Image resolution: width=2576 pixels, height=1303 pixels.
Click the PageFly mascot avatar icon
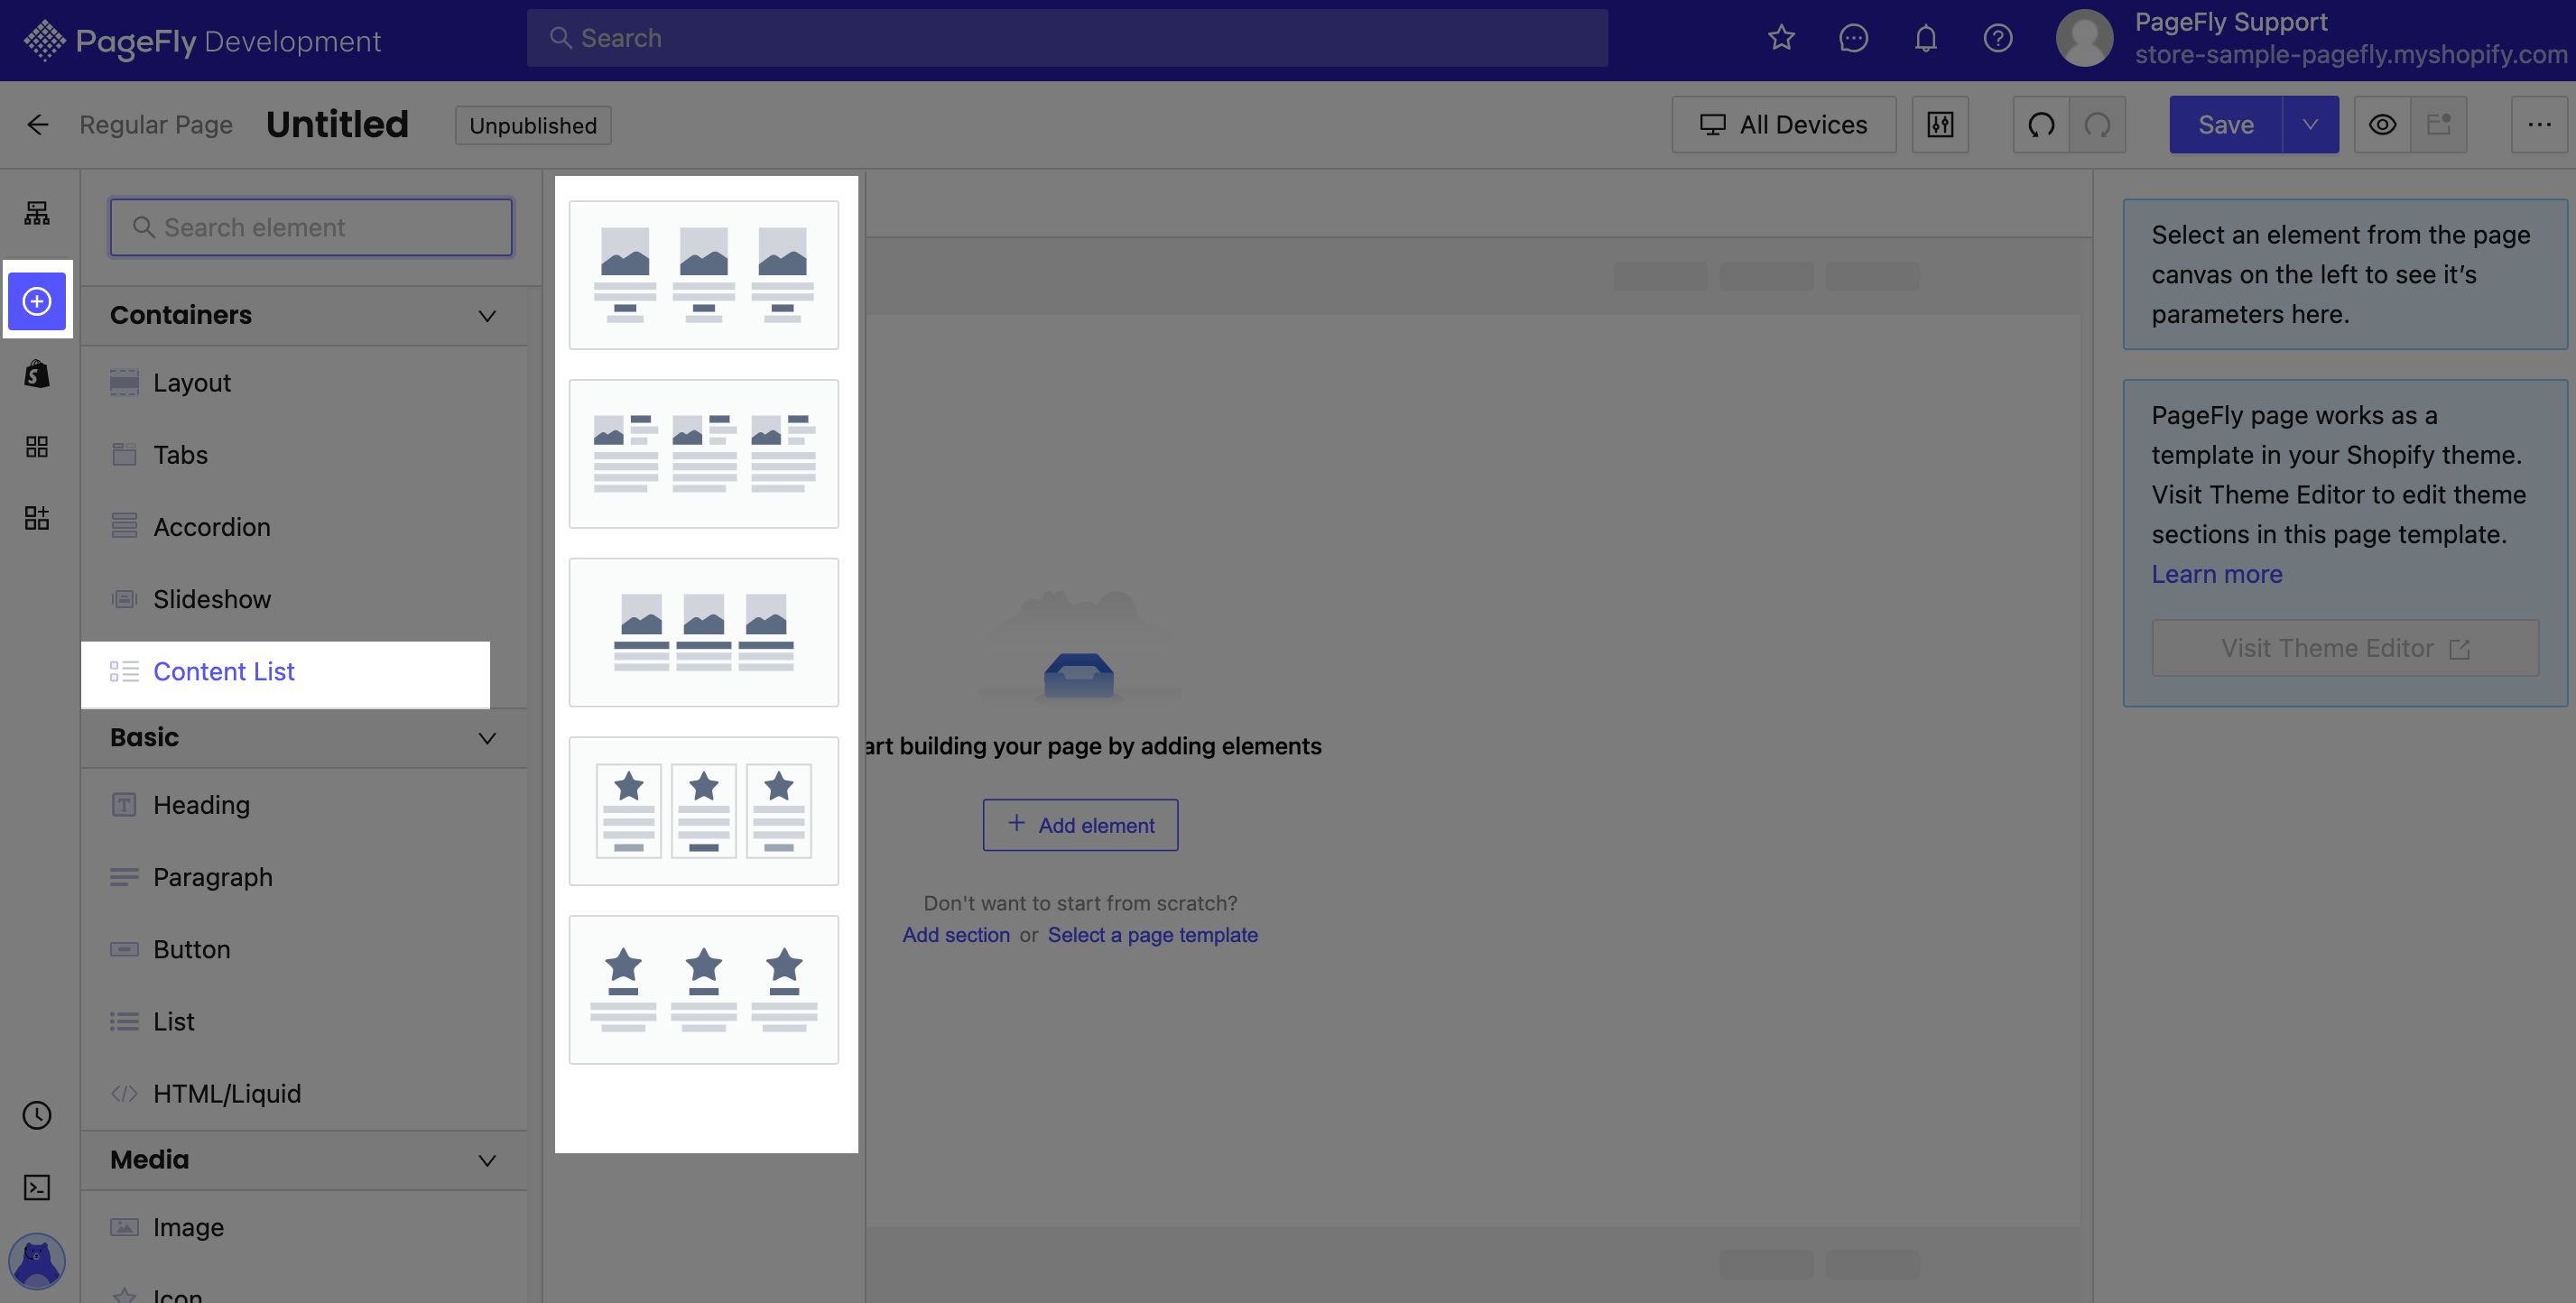click(x=37, y=1261)
